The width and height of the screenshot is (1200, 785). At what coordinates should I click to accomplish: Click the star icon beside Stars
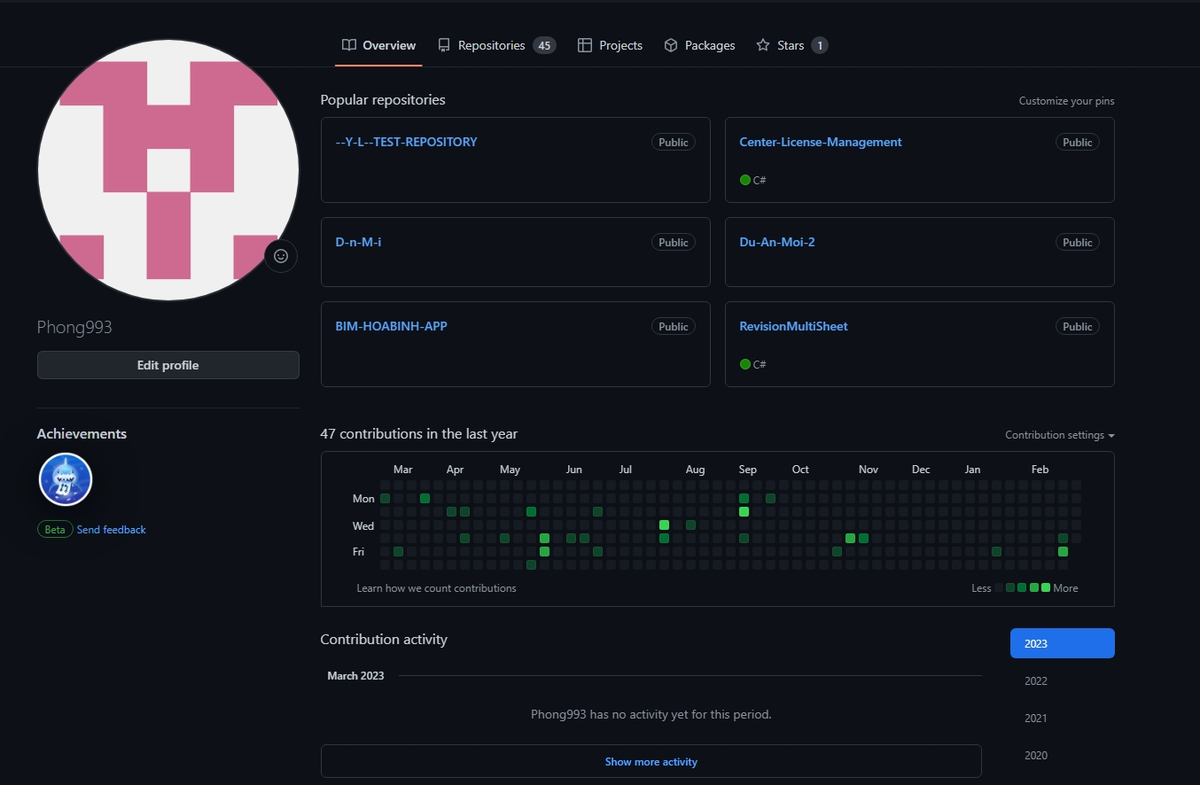click(763, 45)
